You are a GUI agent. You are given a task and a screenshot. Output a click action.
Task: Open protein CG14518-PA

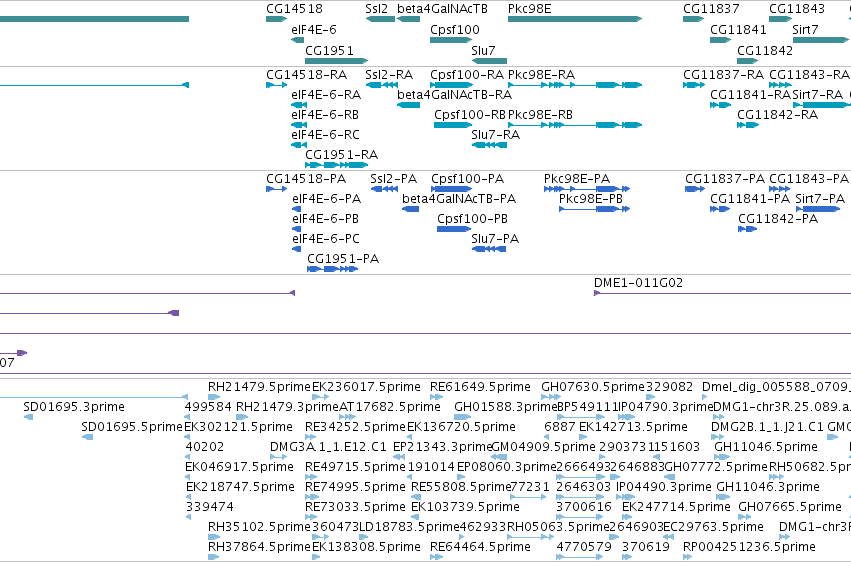[x=306, y=178]
